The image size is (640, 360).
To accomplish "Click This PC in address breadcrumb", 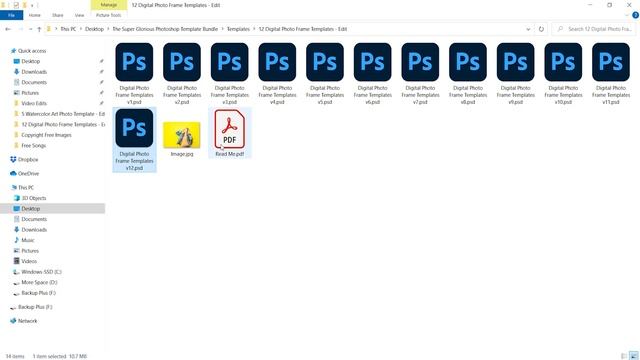I will pyautogui.click(x=68, y=29).
